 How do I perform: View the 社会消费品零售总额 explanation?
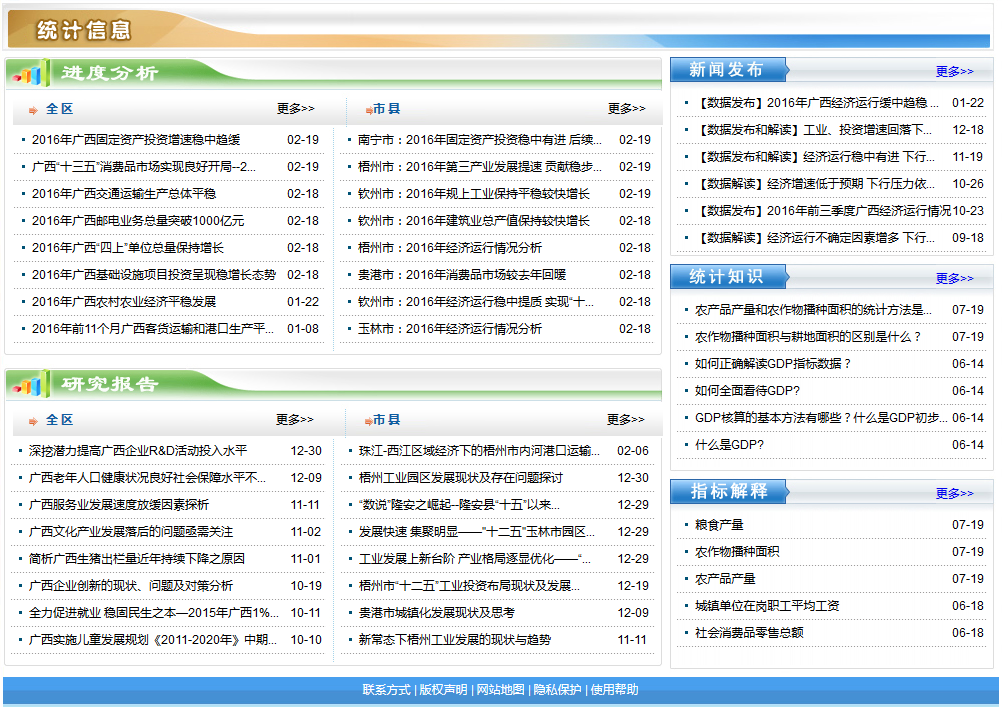750,632
